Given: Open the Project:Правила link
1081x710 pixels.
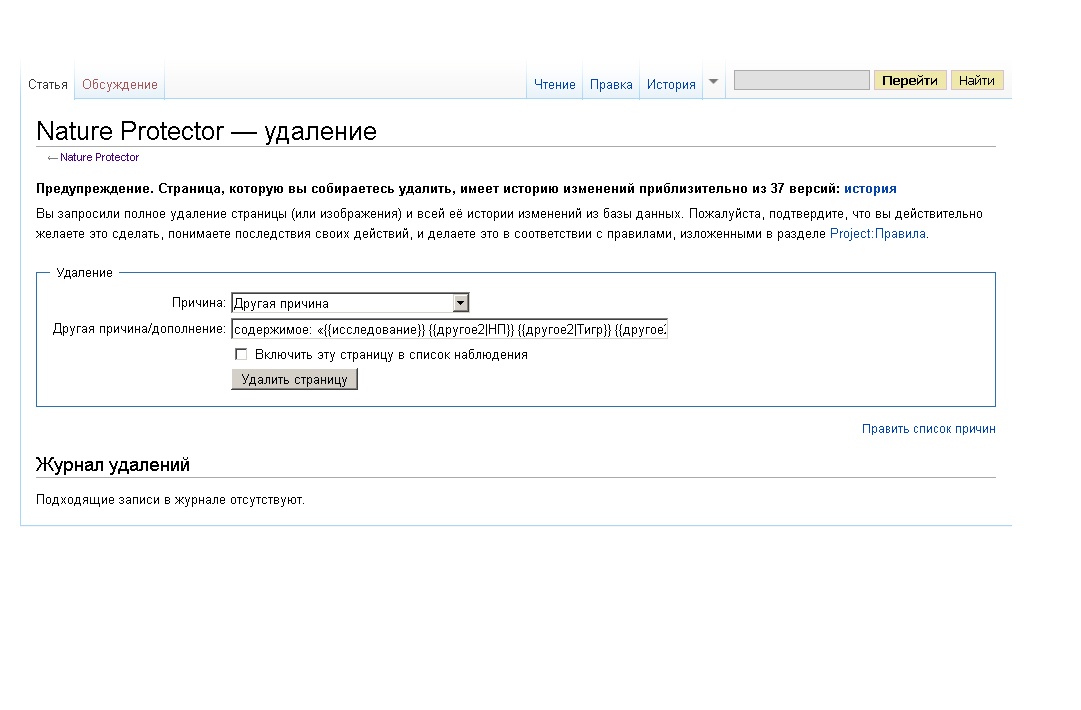Looking at the screenshot, I should click(x=878, y=233).
